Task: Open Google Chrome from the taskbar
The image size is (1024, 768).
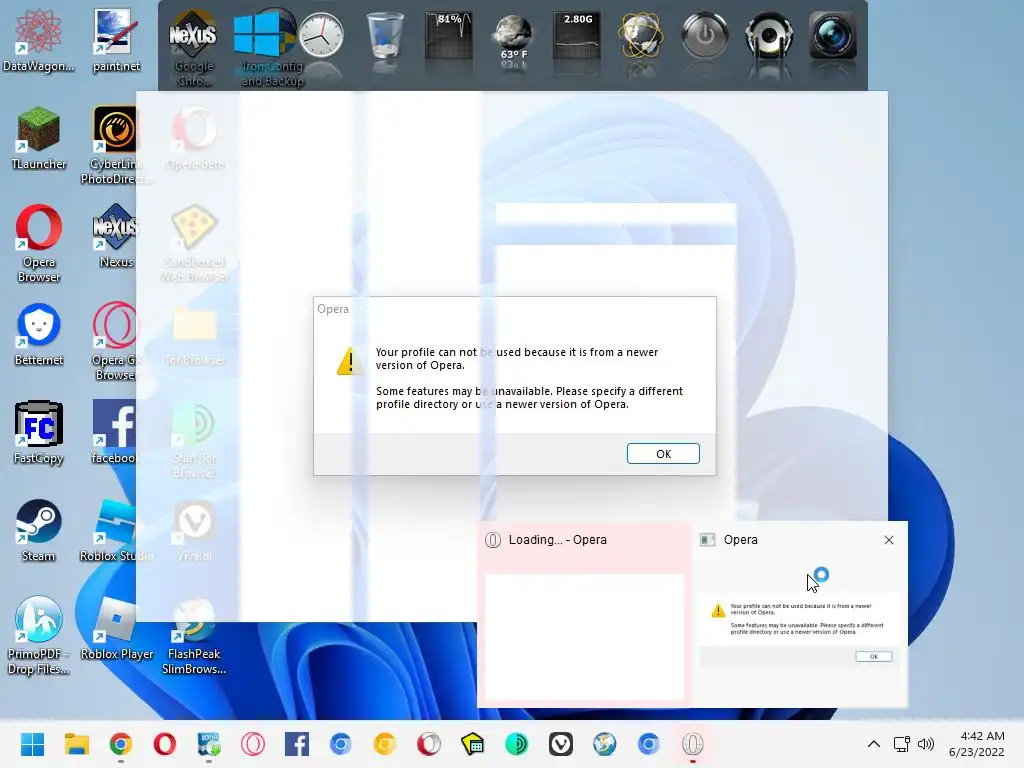Action: tap(121, 744)
